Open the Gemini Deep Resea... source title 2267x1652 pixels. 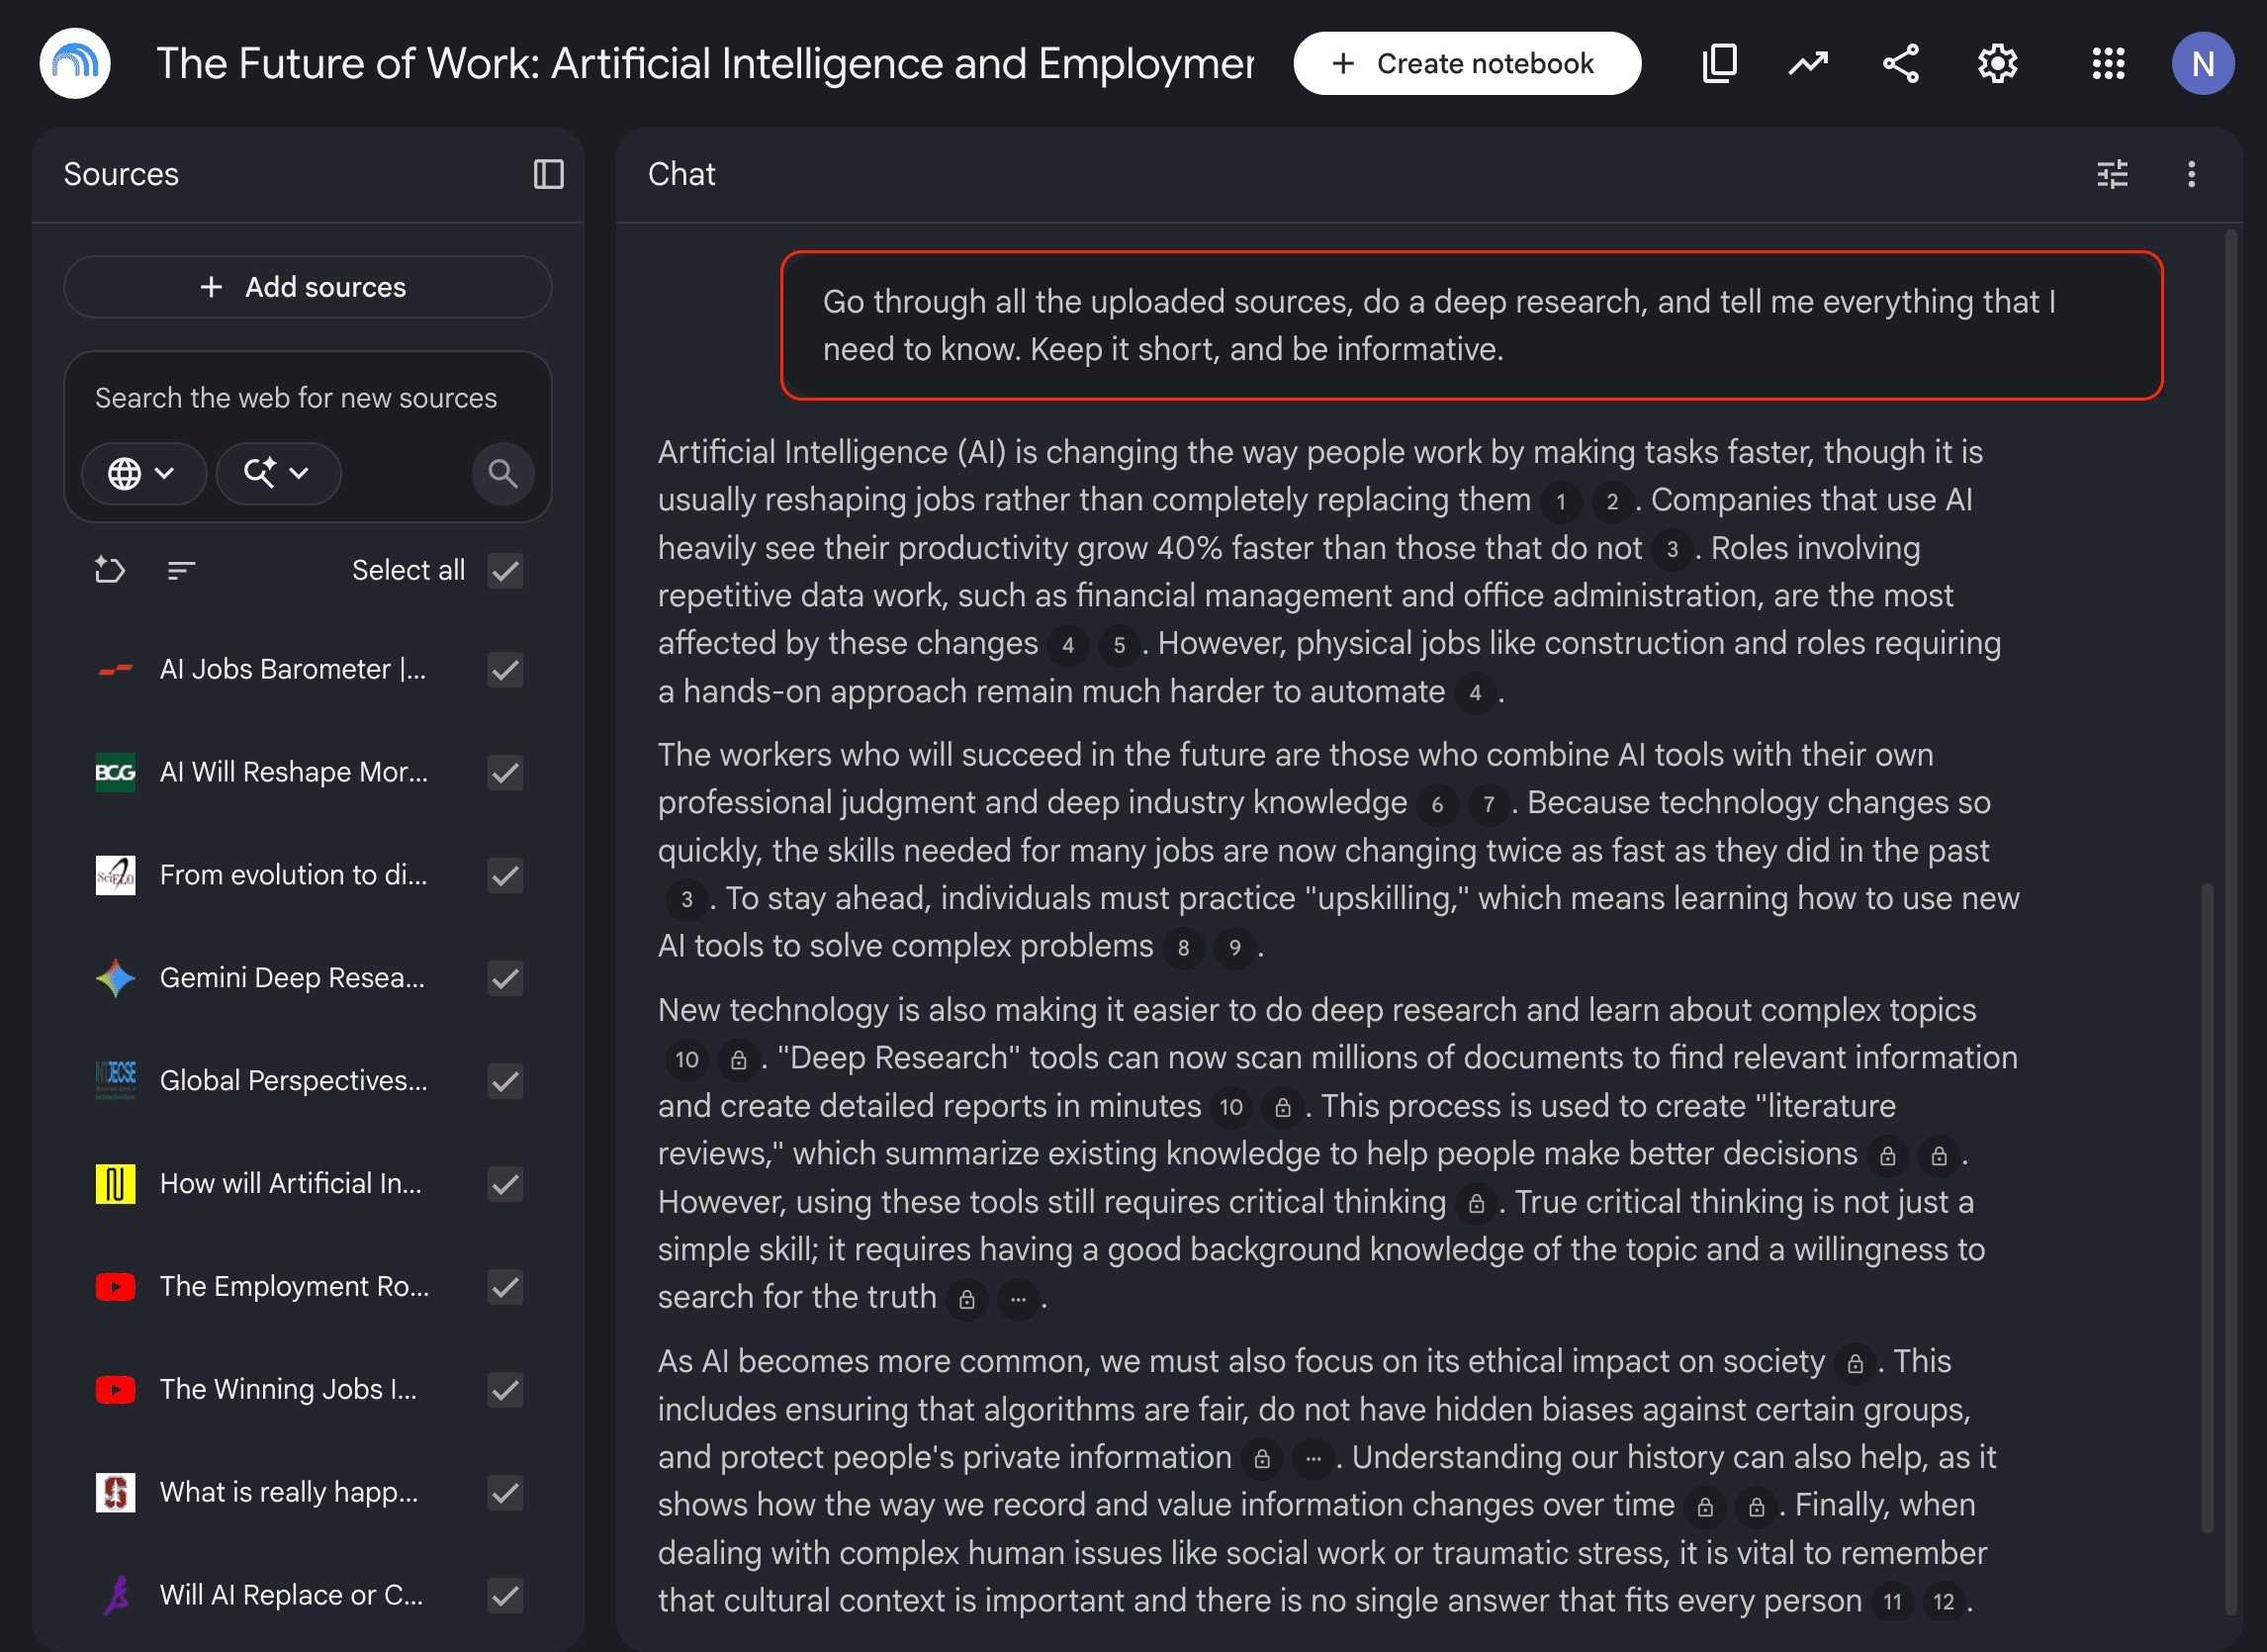pos(292,978)
